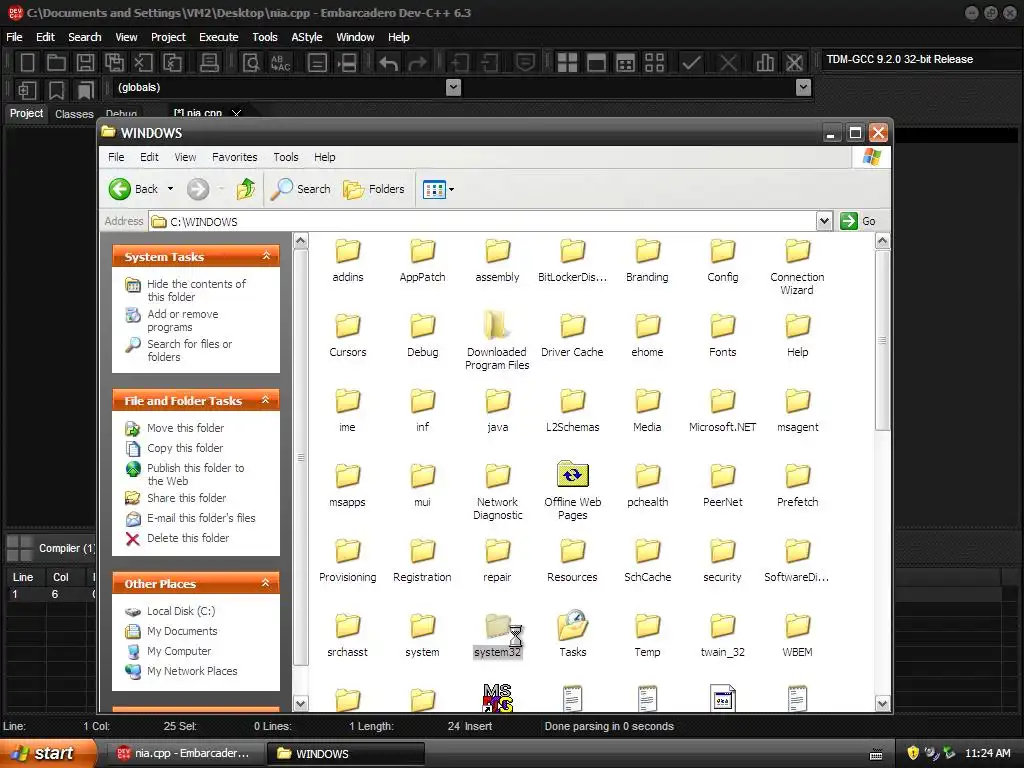The width and height of the screenshot is (1024, 768).
Task: Click the green Back arrow in WINDOWS explorer
Action: (120, 189)
